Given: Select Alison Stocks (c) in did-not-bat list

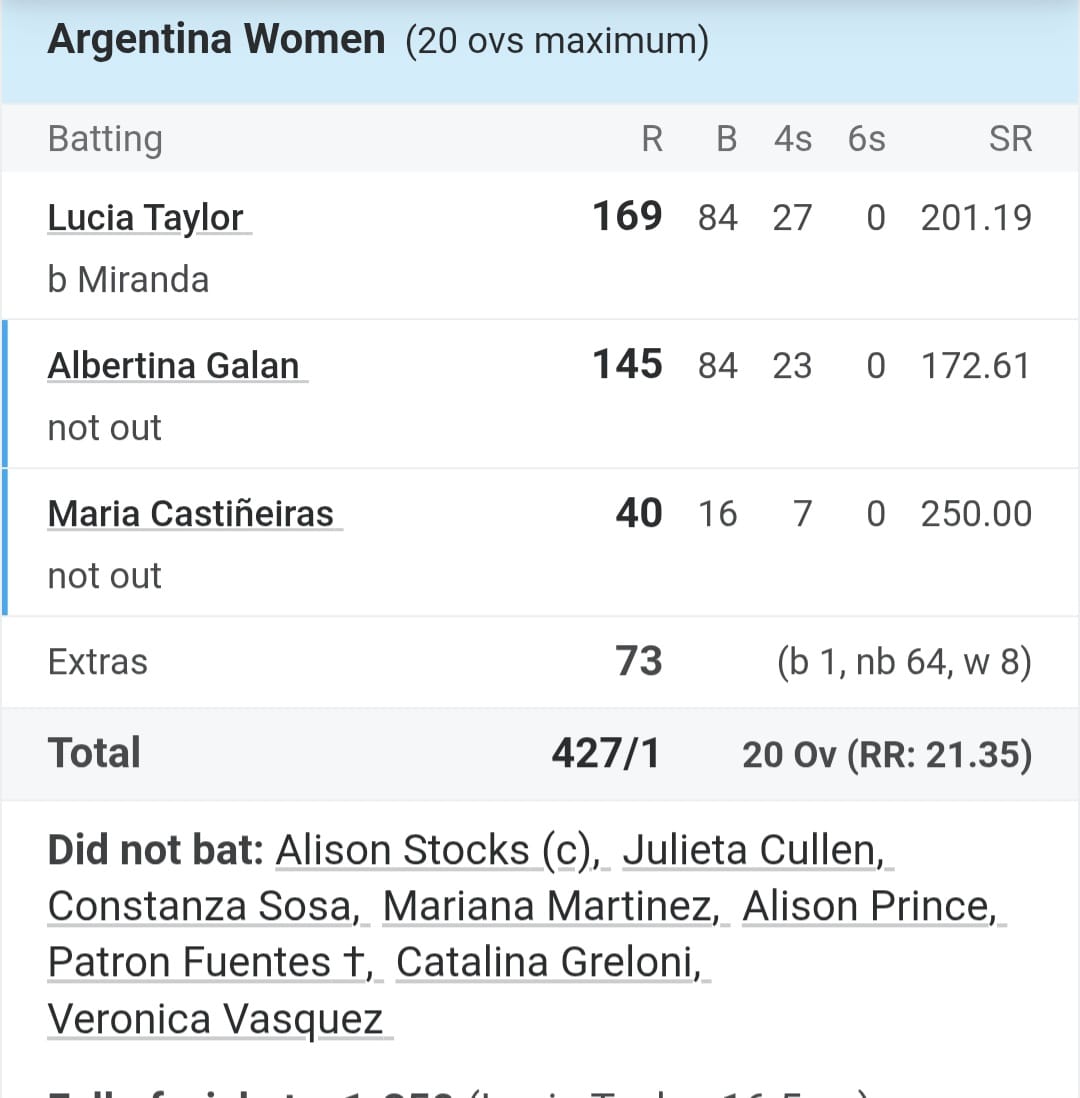Looking at the screenshot, I should tap(437, 851).
